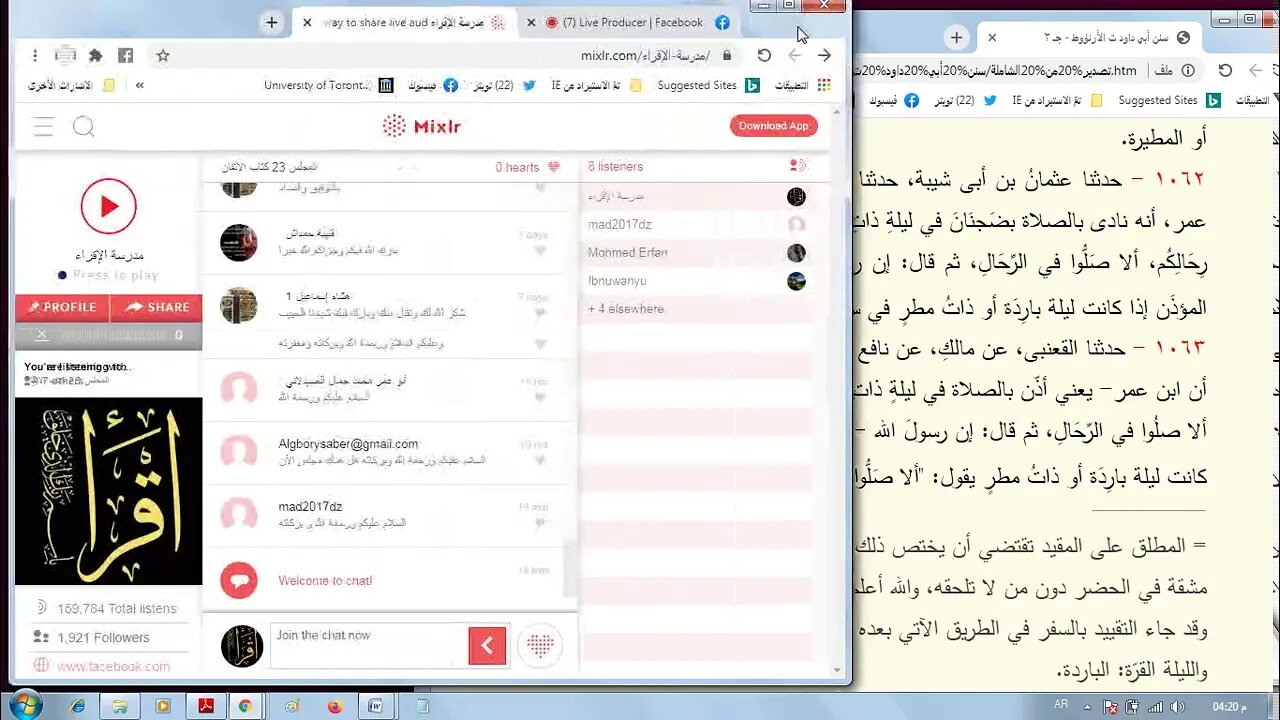Open Suggested Sites bookmark in Sunan window

tap(1169, 100)
